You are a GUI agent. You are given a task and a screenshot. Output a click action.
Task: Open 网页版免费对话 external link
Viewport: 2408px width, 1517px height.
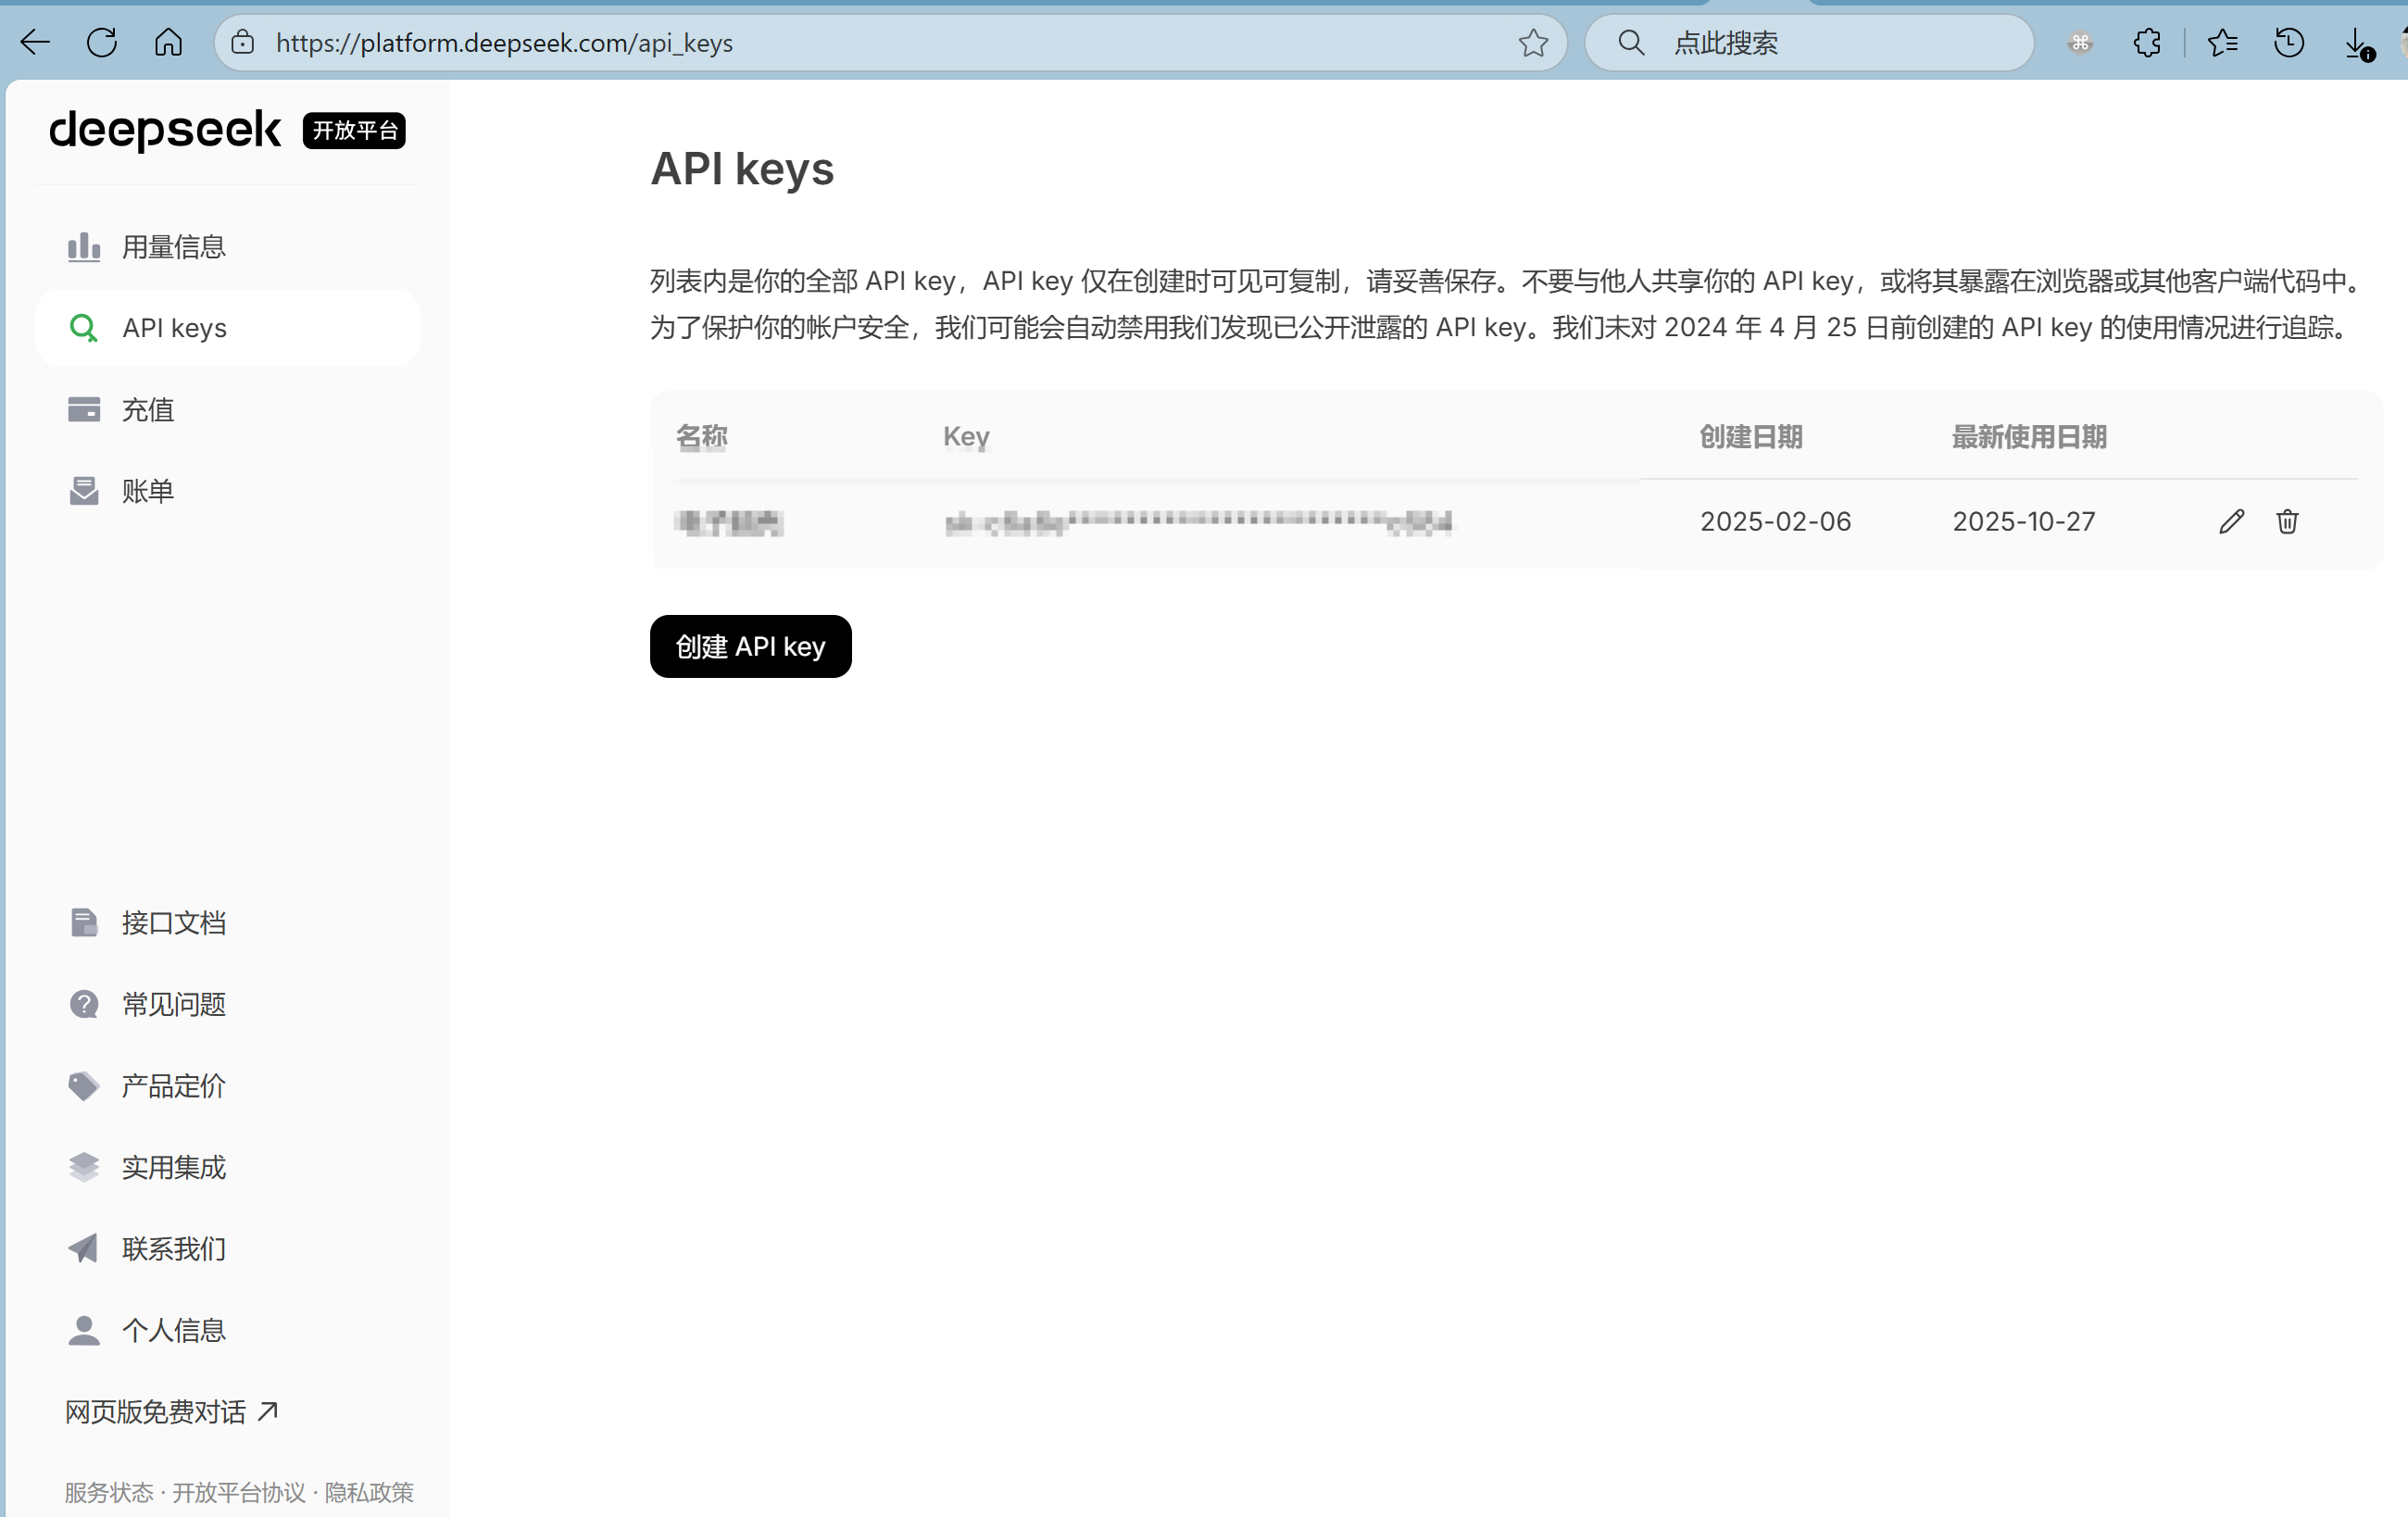171,1411
